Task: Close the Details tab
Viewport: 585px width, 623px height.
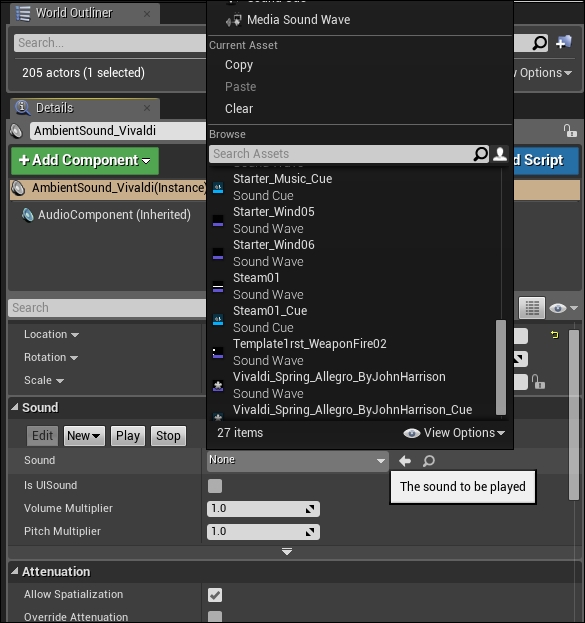Action: (147, 108)
